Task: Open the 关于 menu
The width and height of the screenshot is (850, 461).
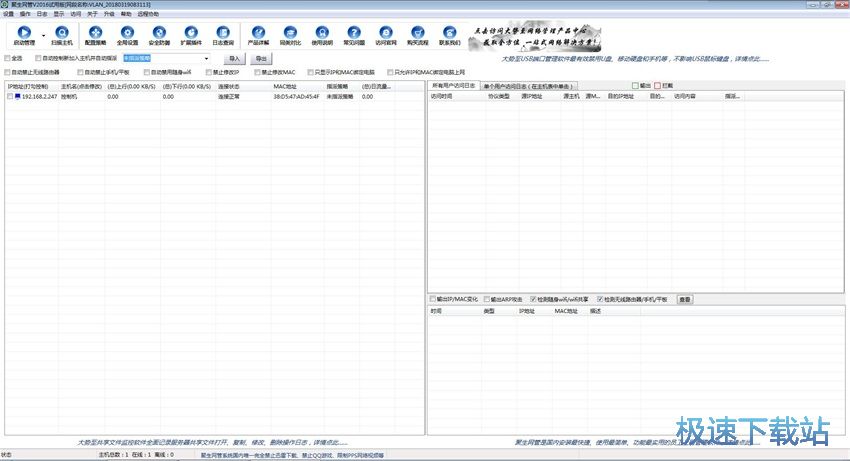Action: 92,14
